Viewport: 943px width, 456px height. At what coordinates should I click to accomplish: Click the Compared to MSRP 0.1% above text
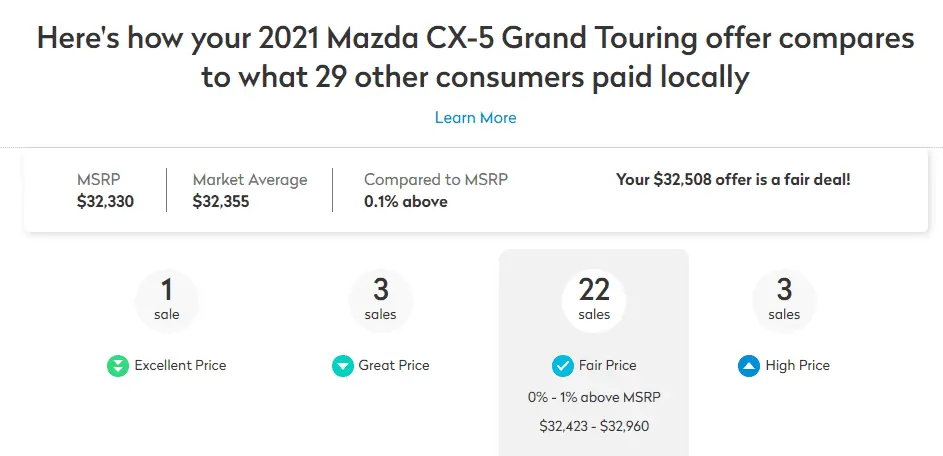click(x=405, y=201)
